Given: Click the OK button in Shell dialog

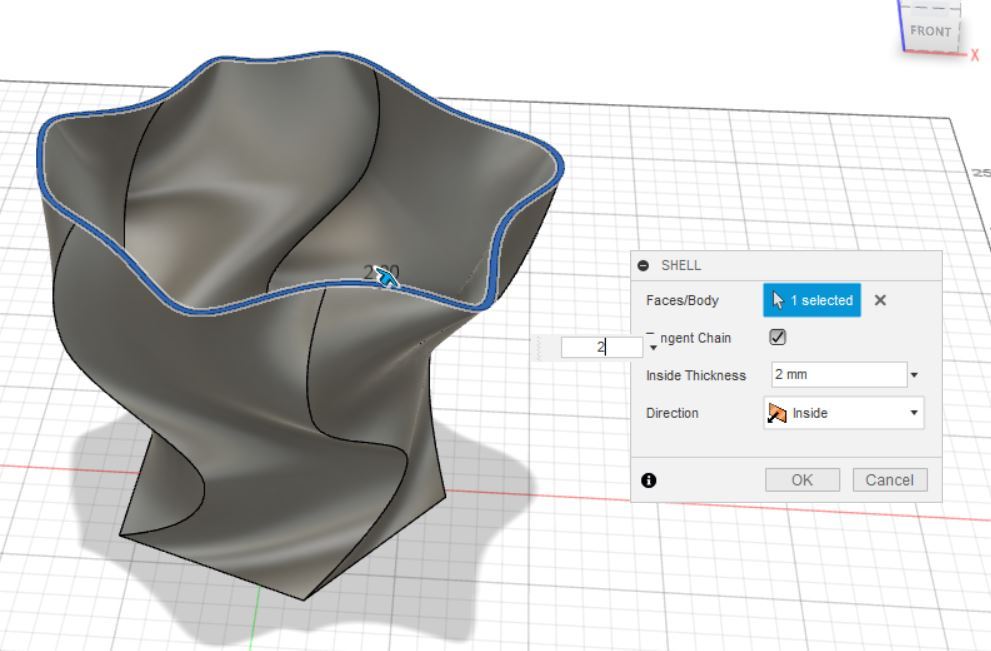Looking at the screenshot, I should coord(802,480).
